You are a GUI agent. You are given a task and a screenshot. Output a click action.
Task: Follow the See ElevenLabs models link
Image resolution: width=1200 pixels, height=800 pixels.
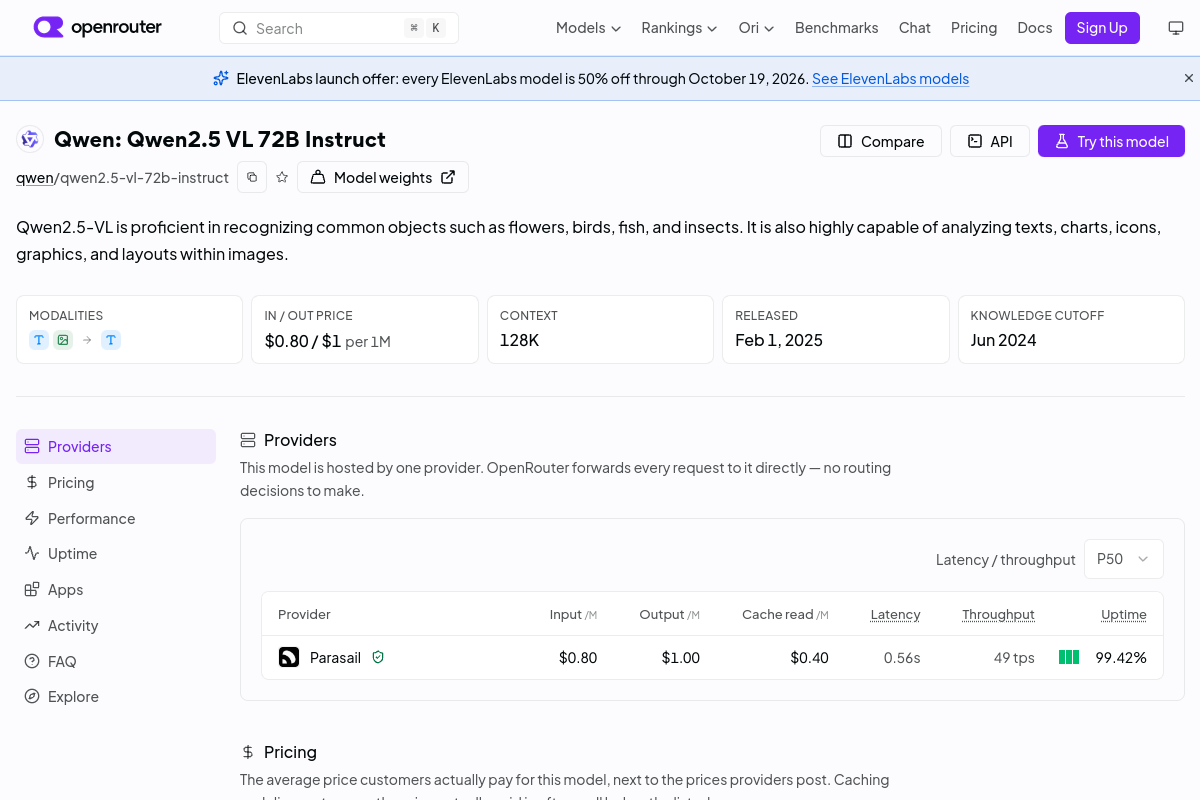(890, 79)
